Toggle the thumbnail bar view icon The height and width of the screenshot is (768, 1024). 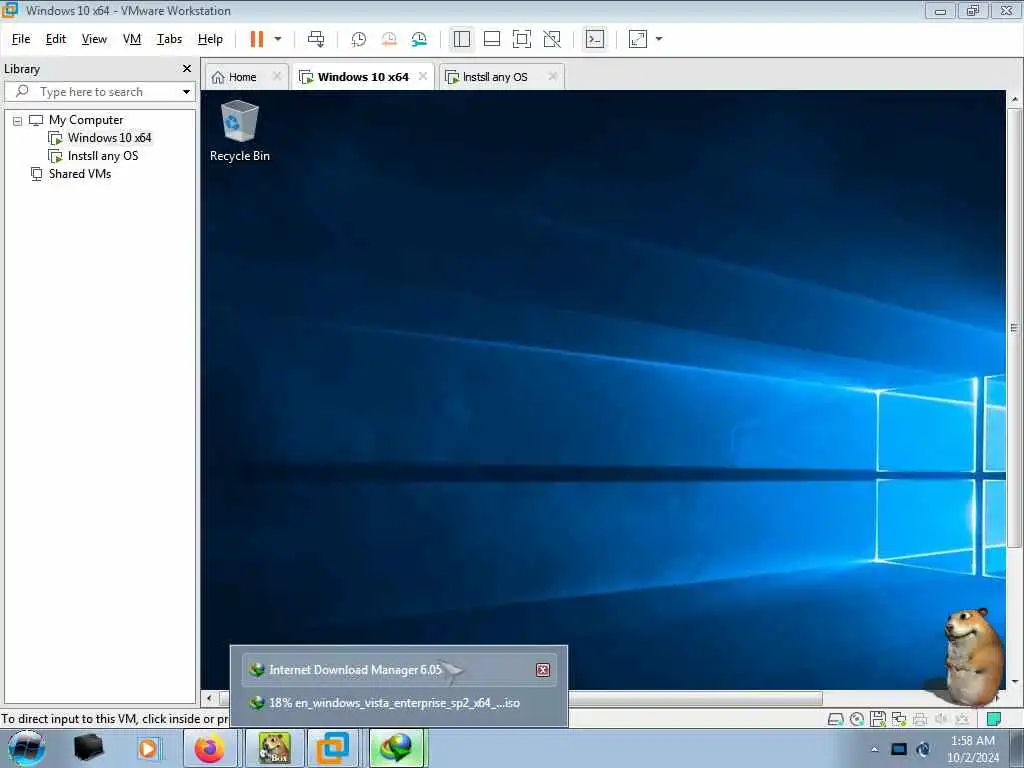coord(492,39)
